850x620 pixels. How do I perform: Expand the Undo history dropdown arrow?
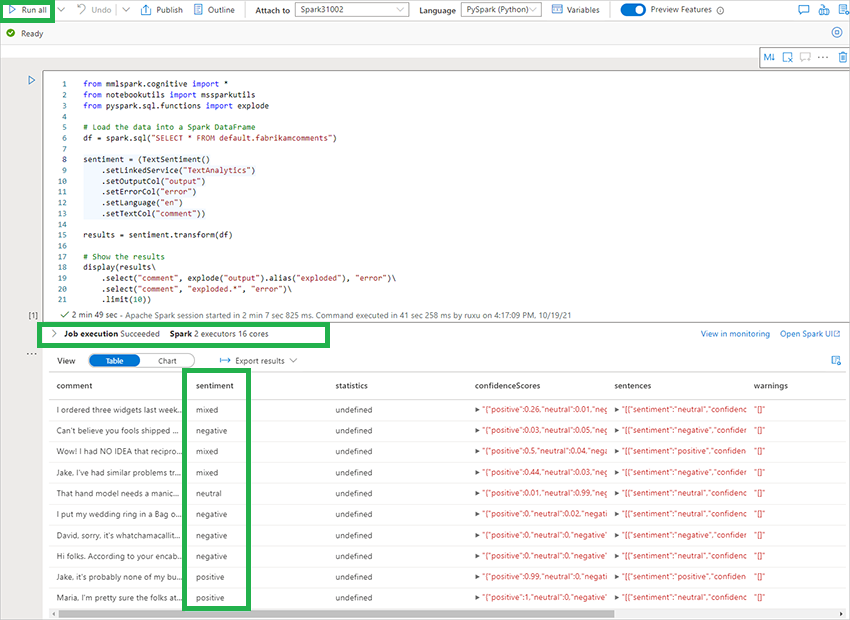coord(126,10)
